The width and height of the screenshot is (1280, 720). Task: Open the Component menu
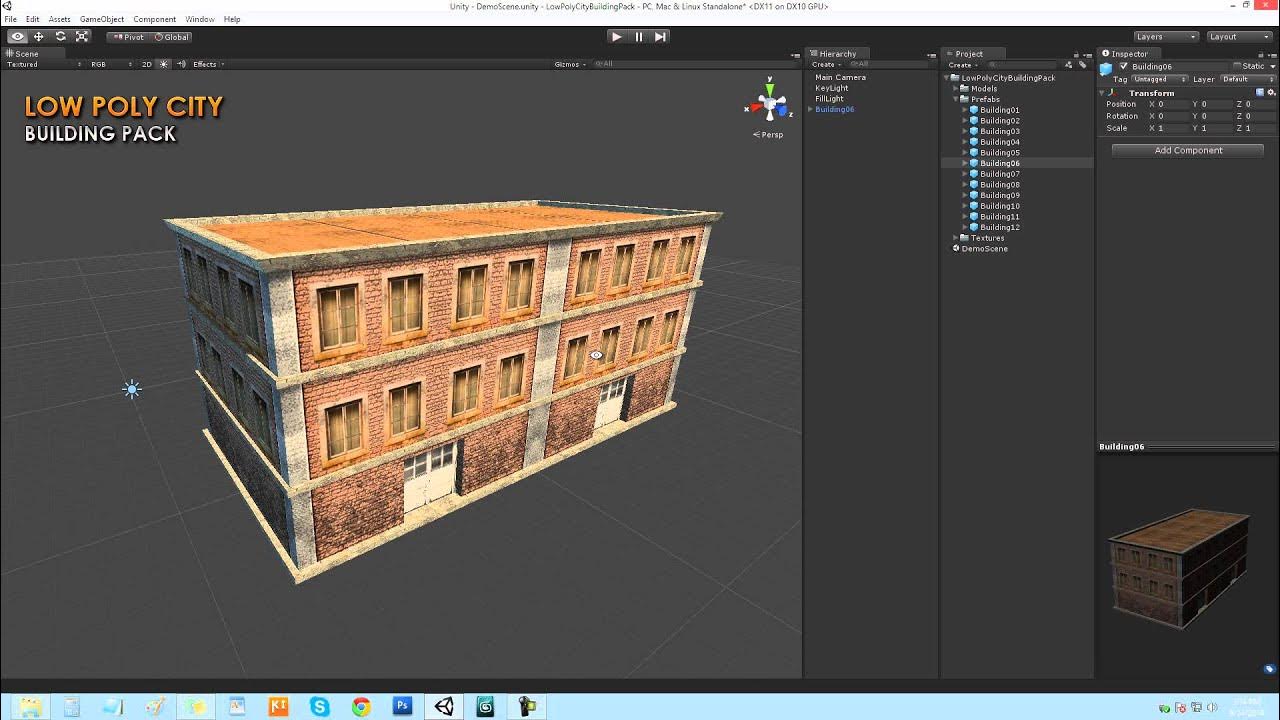pos(155,19)
